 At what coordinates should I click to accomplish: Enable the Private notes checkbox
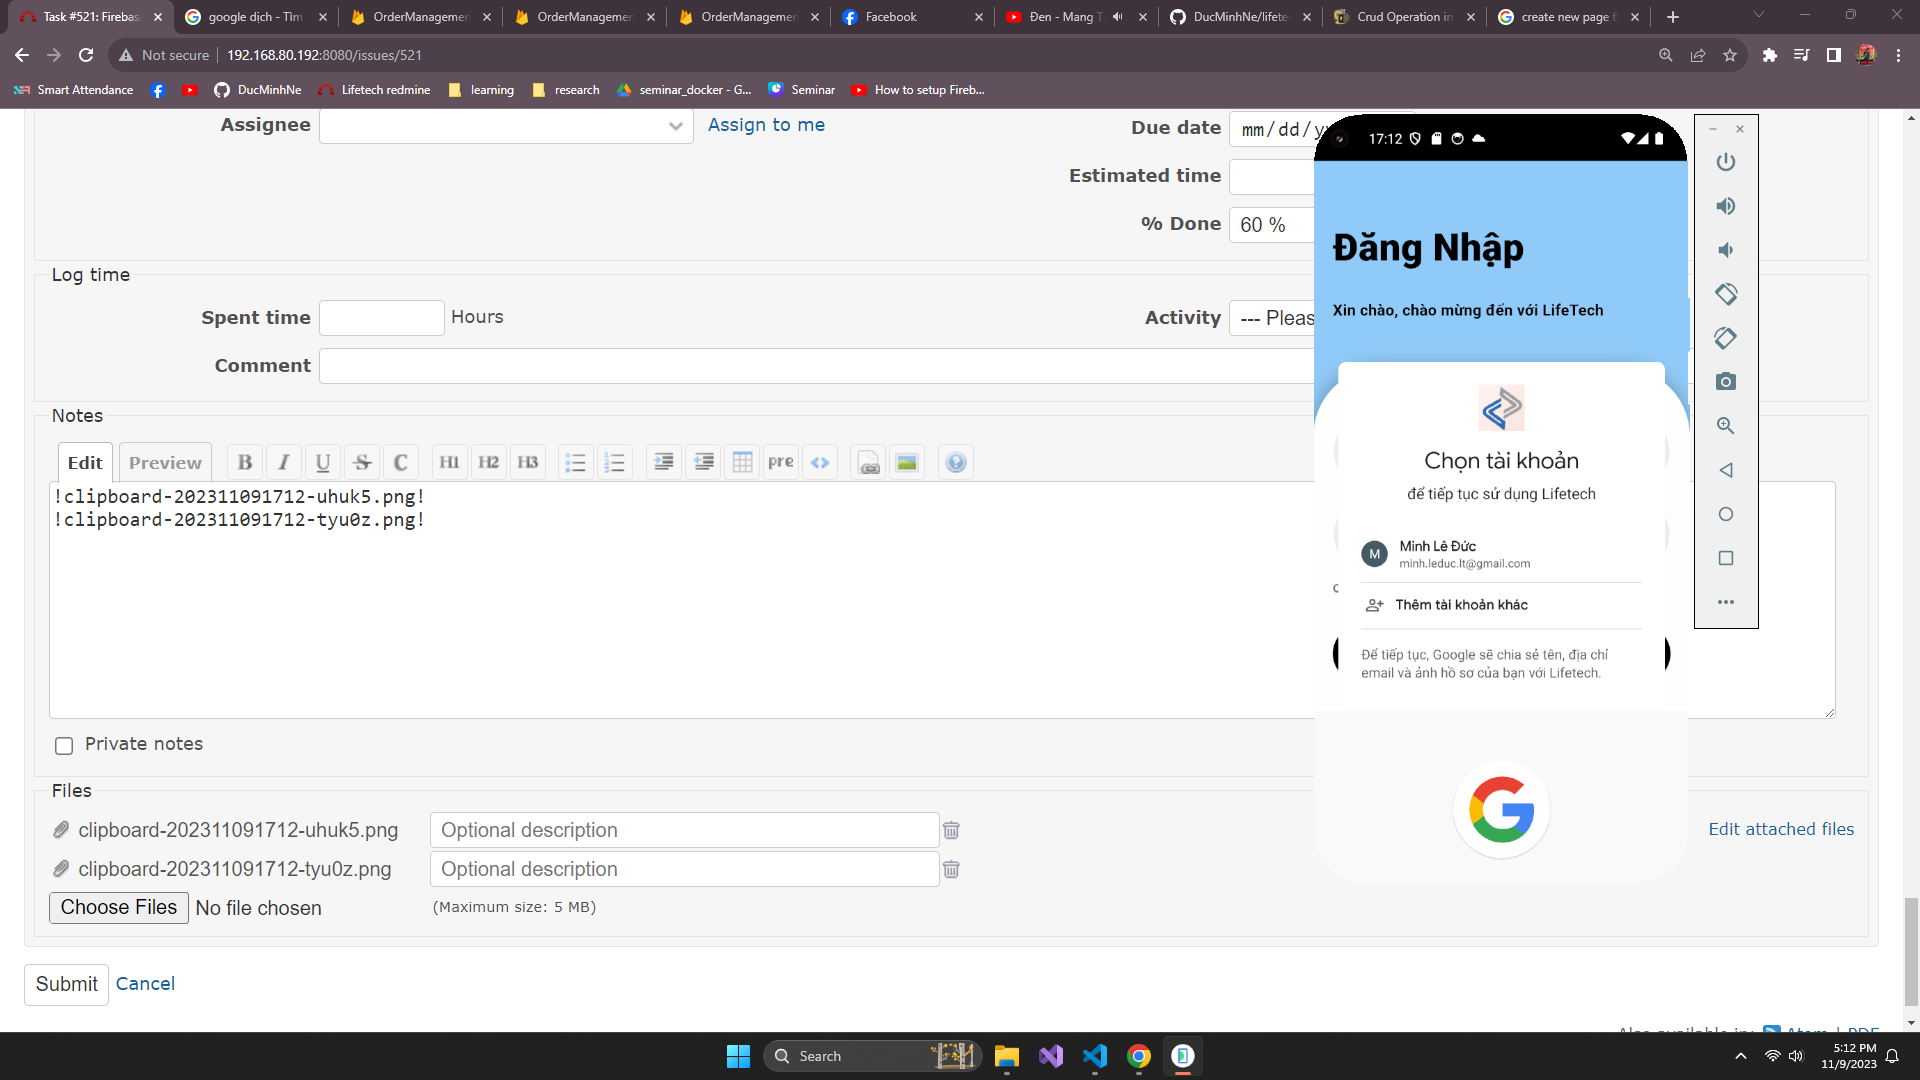point(64,745)
